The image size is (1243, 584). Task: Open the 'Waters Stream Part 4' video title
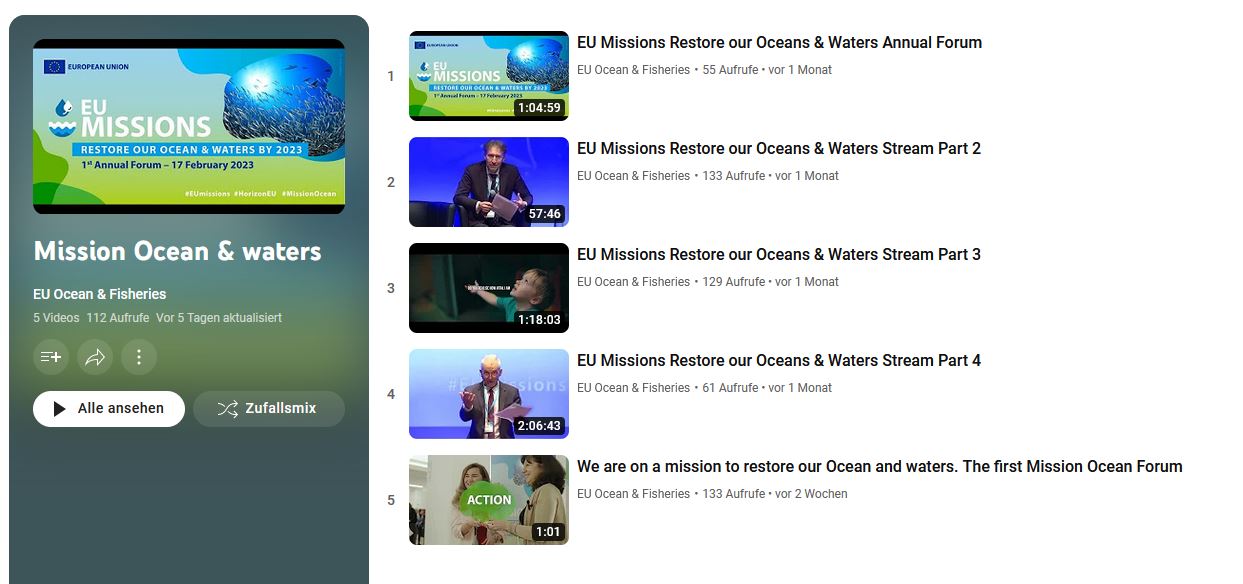click(x=779, y=361)
